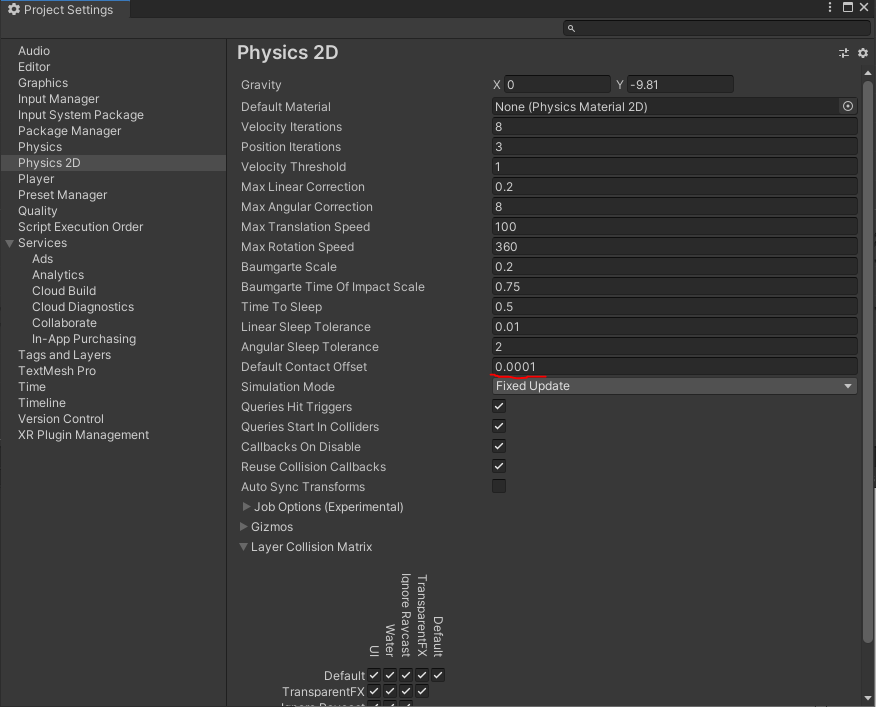Open In-App Purchasing settings
The width and height of the screenshot is (876, 707).
[x=84, y=339]
